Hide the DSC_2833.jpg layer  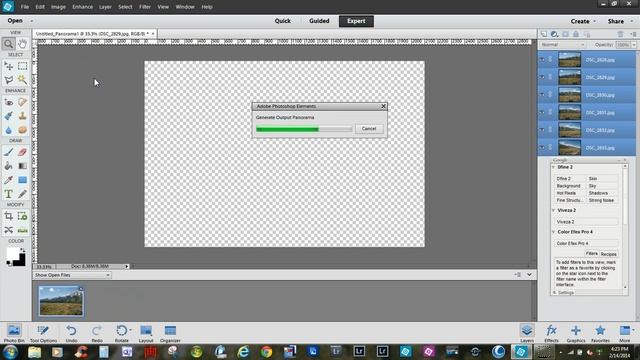pyautogui.click(x=542, y=147)
